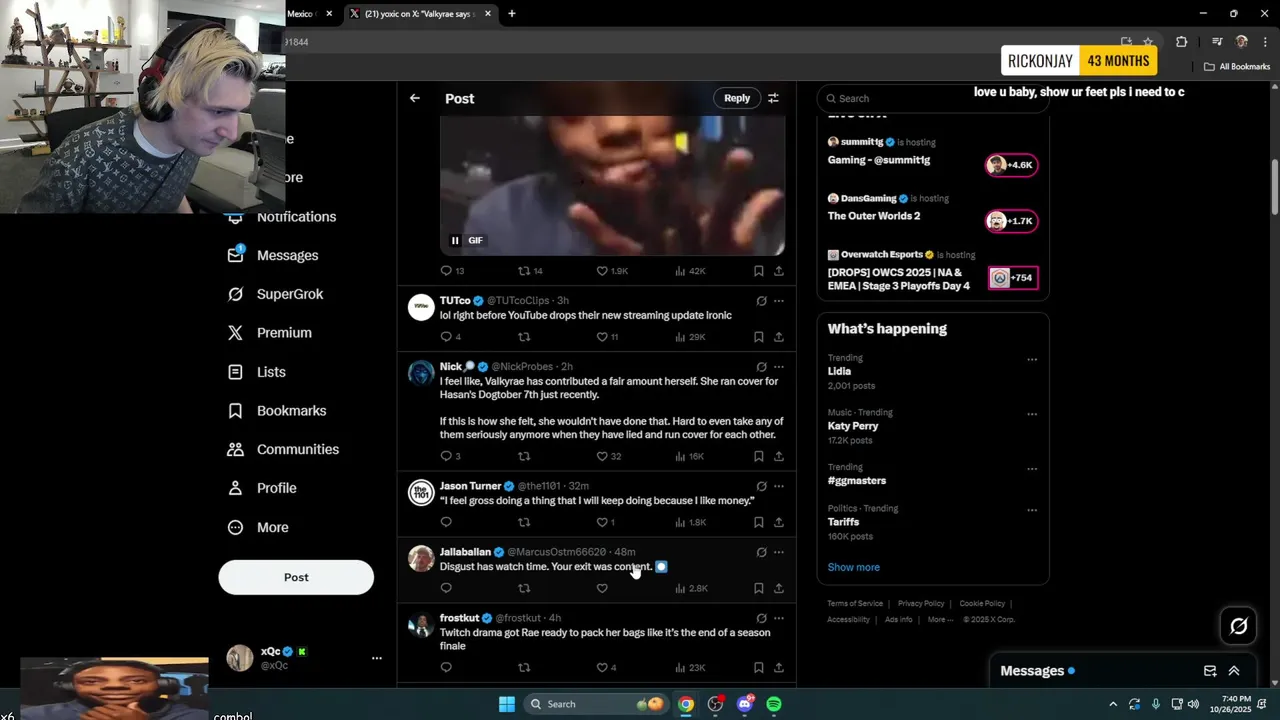
Task: Open Communities in the sidebar
Action: pos(283,449)
